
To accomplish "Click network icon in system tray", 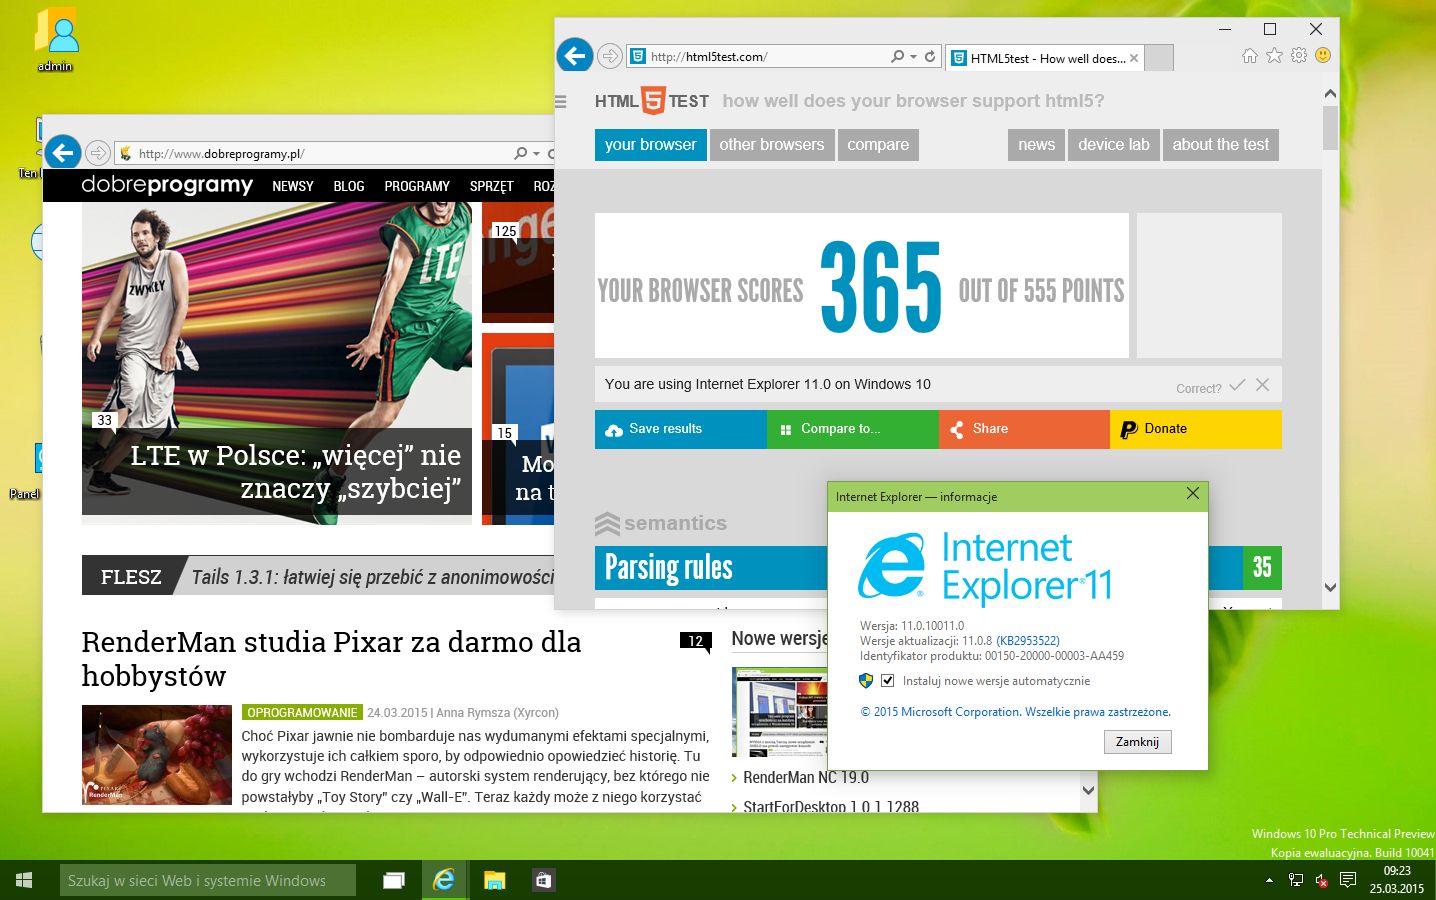I will [1296, 880].
